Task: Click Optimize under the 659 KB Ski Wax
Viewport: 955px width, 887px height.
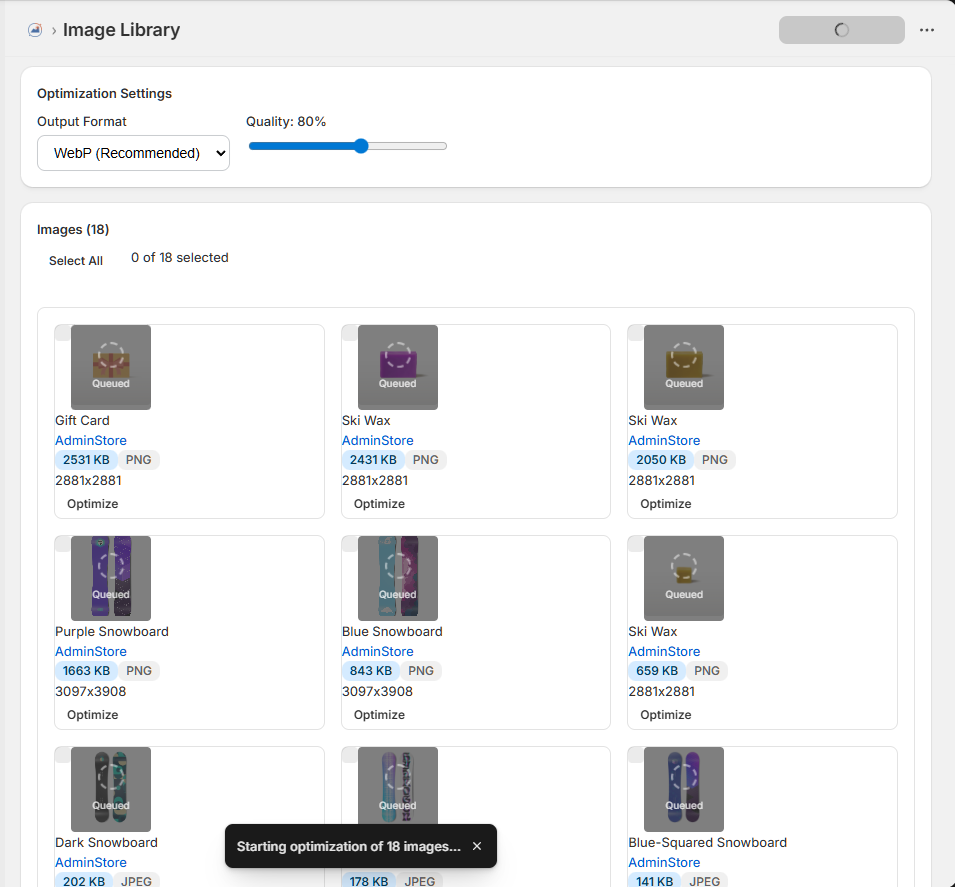Action: pos(666,715)
